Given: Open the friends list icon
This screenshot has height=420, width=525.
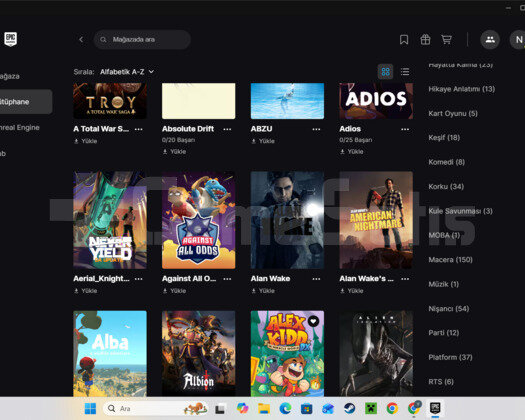Looking at the screenshot, I should [490, 40].
